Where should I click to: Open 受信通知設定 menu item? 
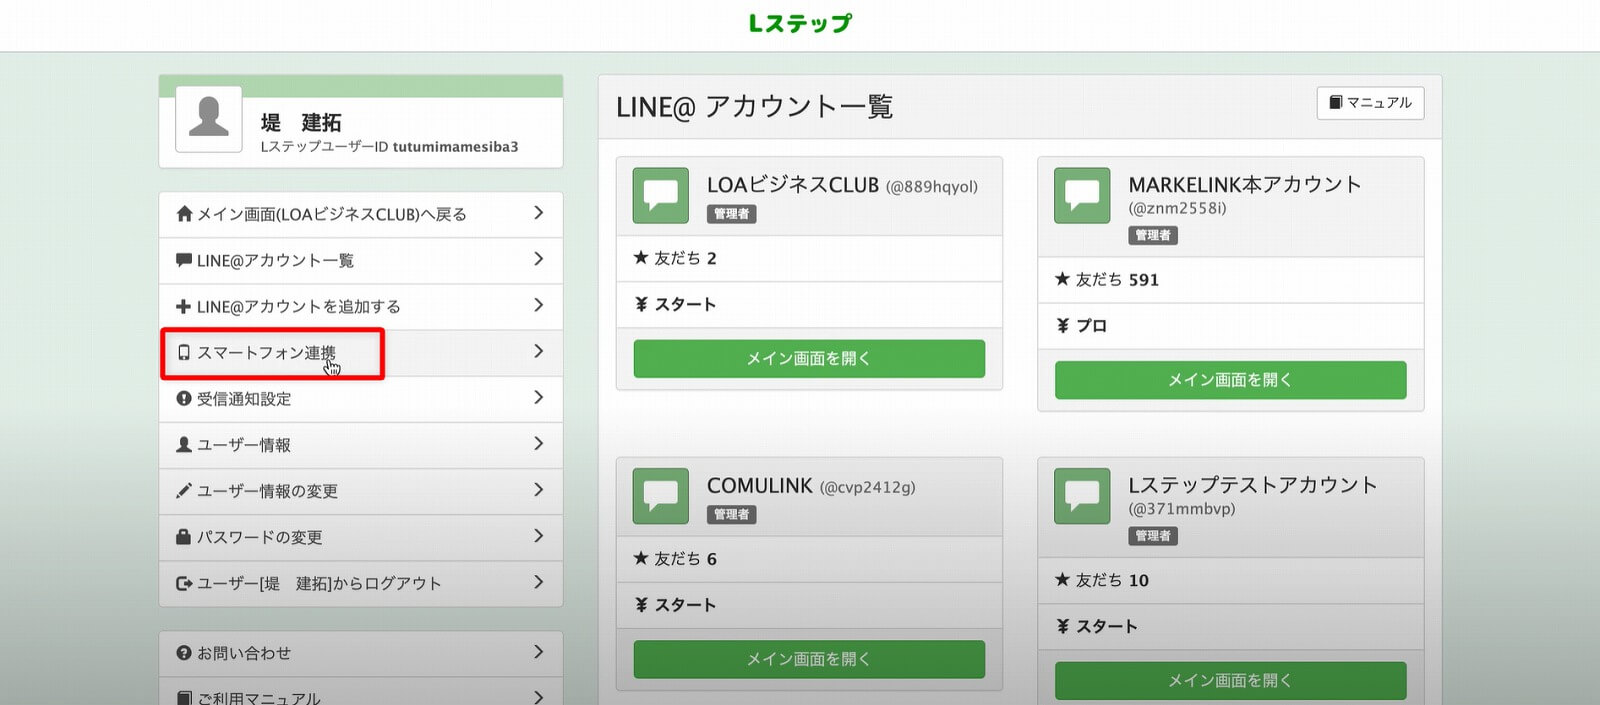click(361, 399)
